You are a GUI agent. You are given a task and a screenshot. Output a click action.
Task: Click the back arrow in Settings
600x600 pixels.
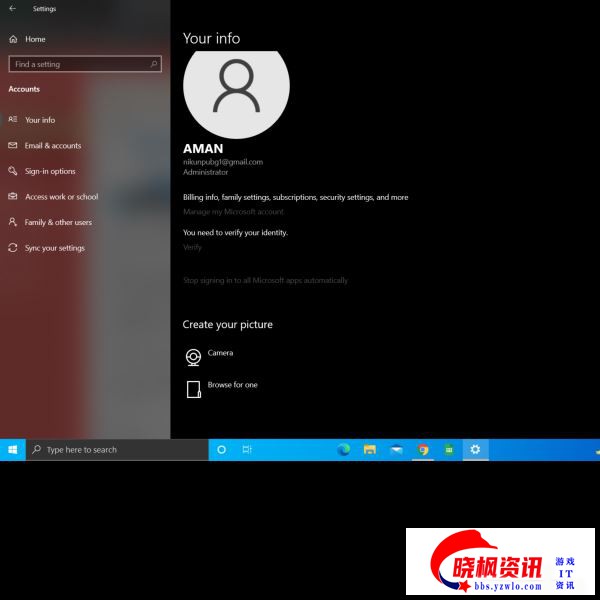[x=12, y=9]
